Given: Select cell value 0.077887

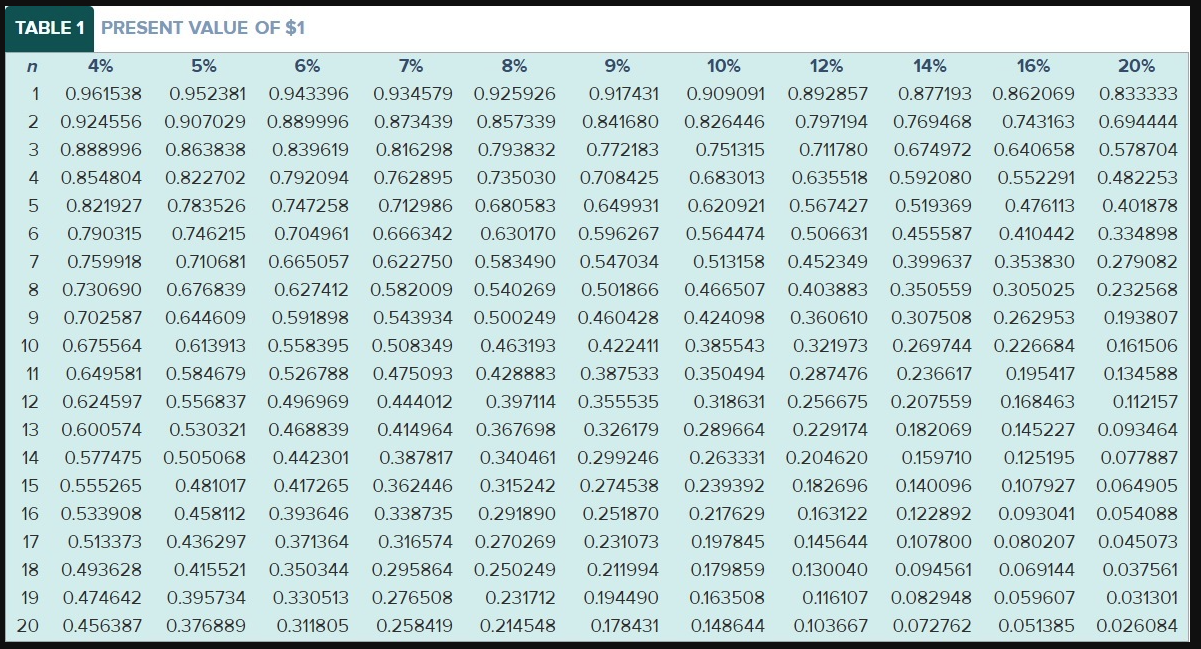Looking at the screenshot, I should (1139, 458).
